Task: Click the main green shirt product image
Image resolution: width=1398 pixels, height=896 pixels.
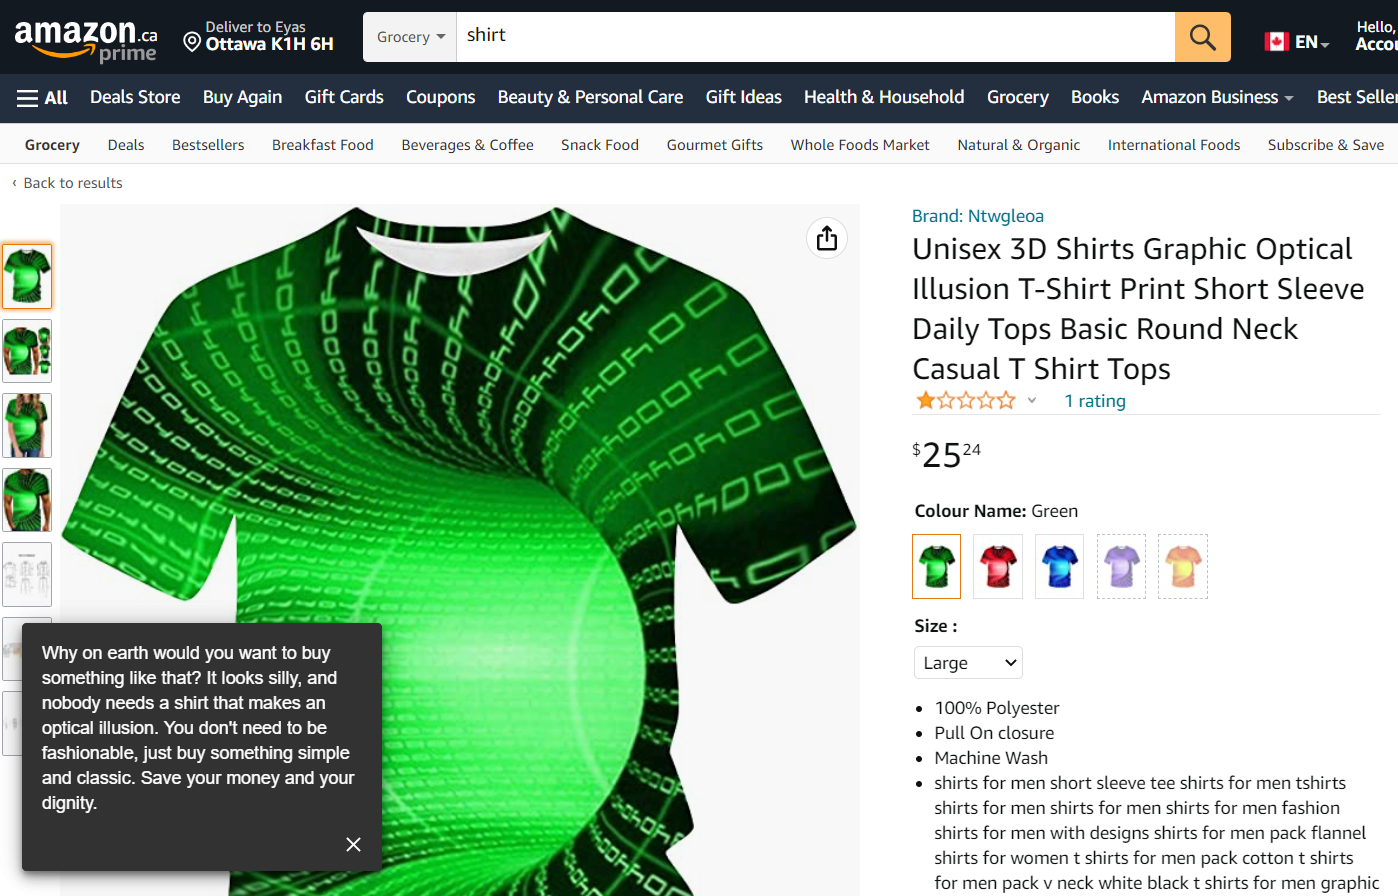Action: pyautogui.click(x=459, y=550)
